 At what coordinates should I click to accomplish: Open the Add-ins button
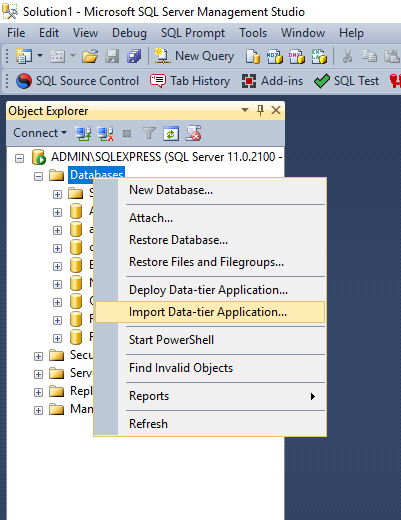click(272, 81)
